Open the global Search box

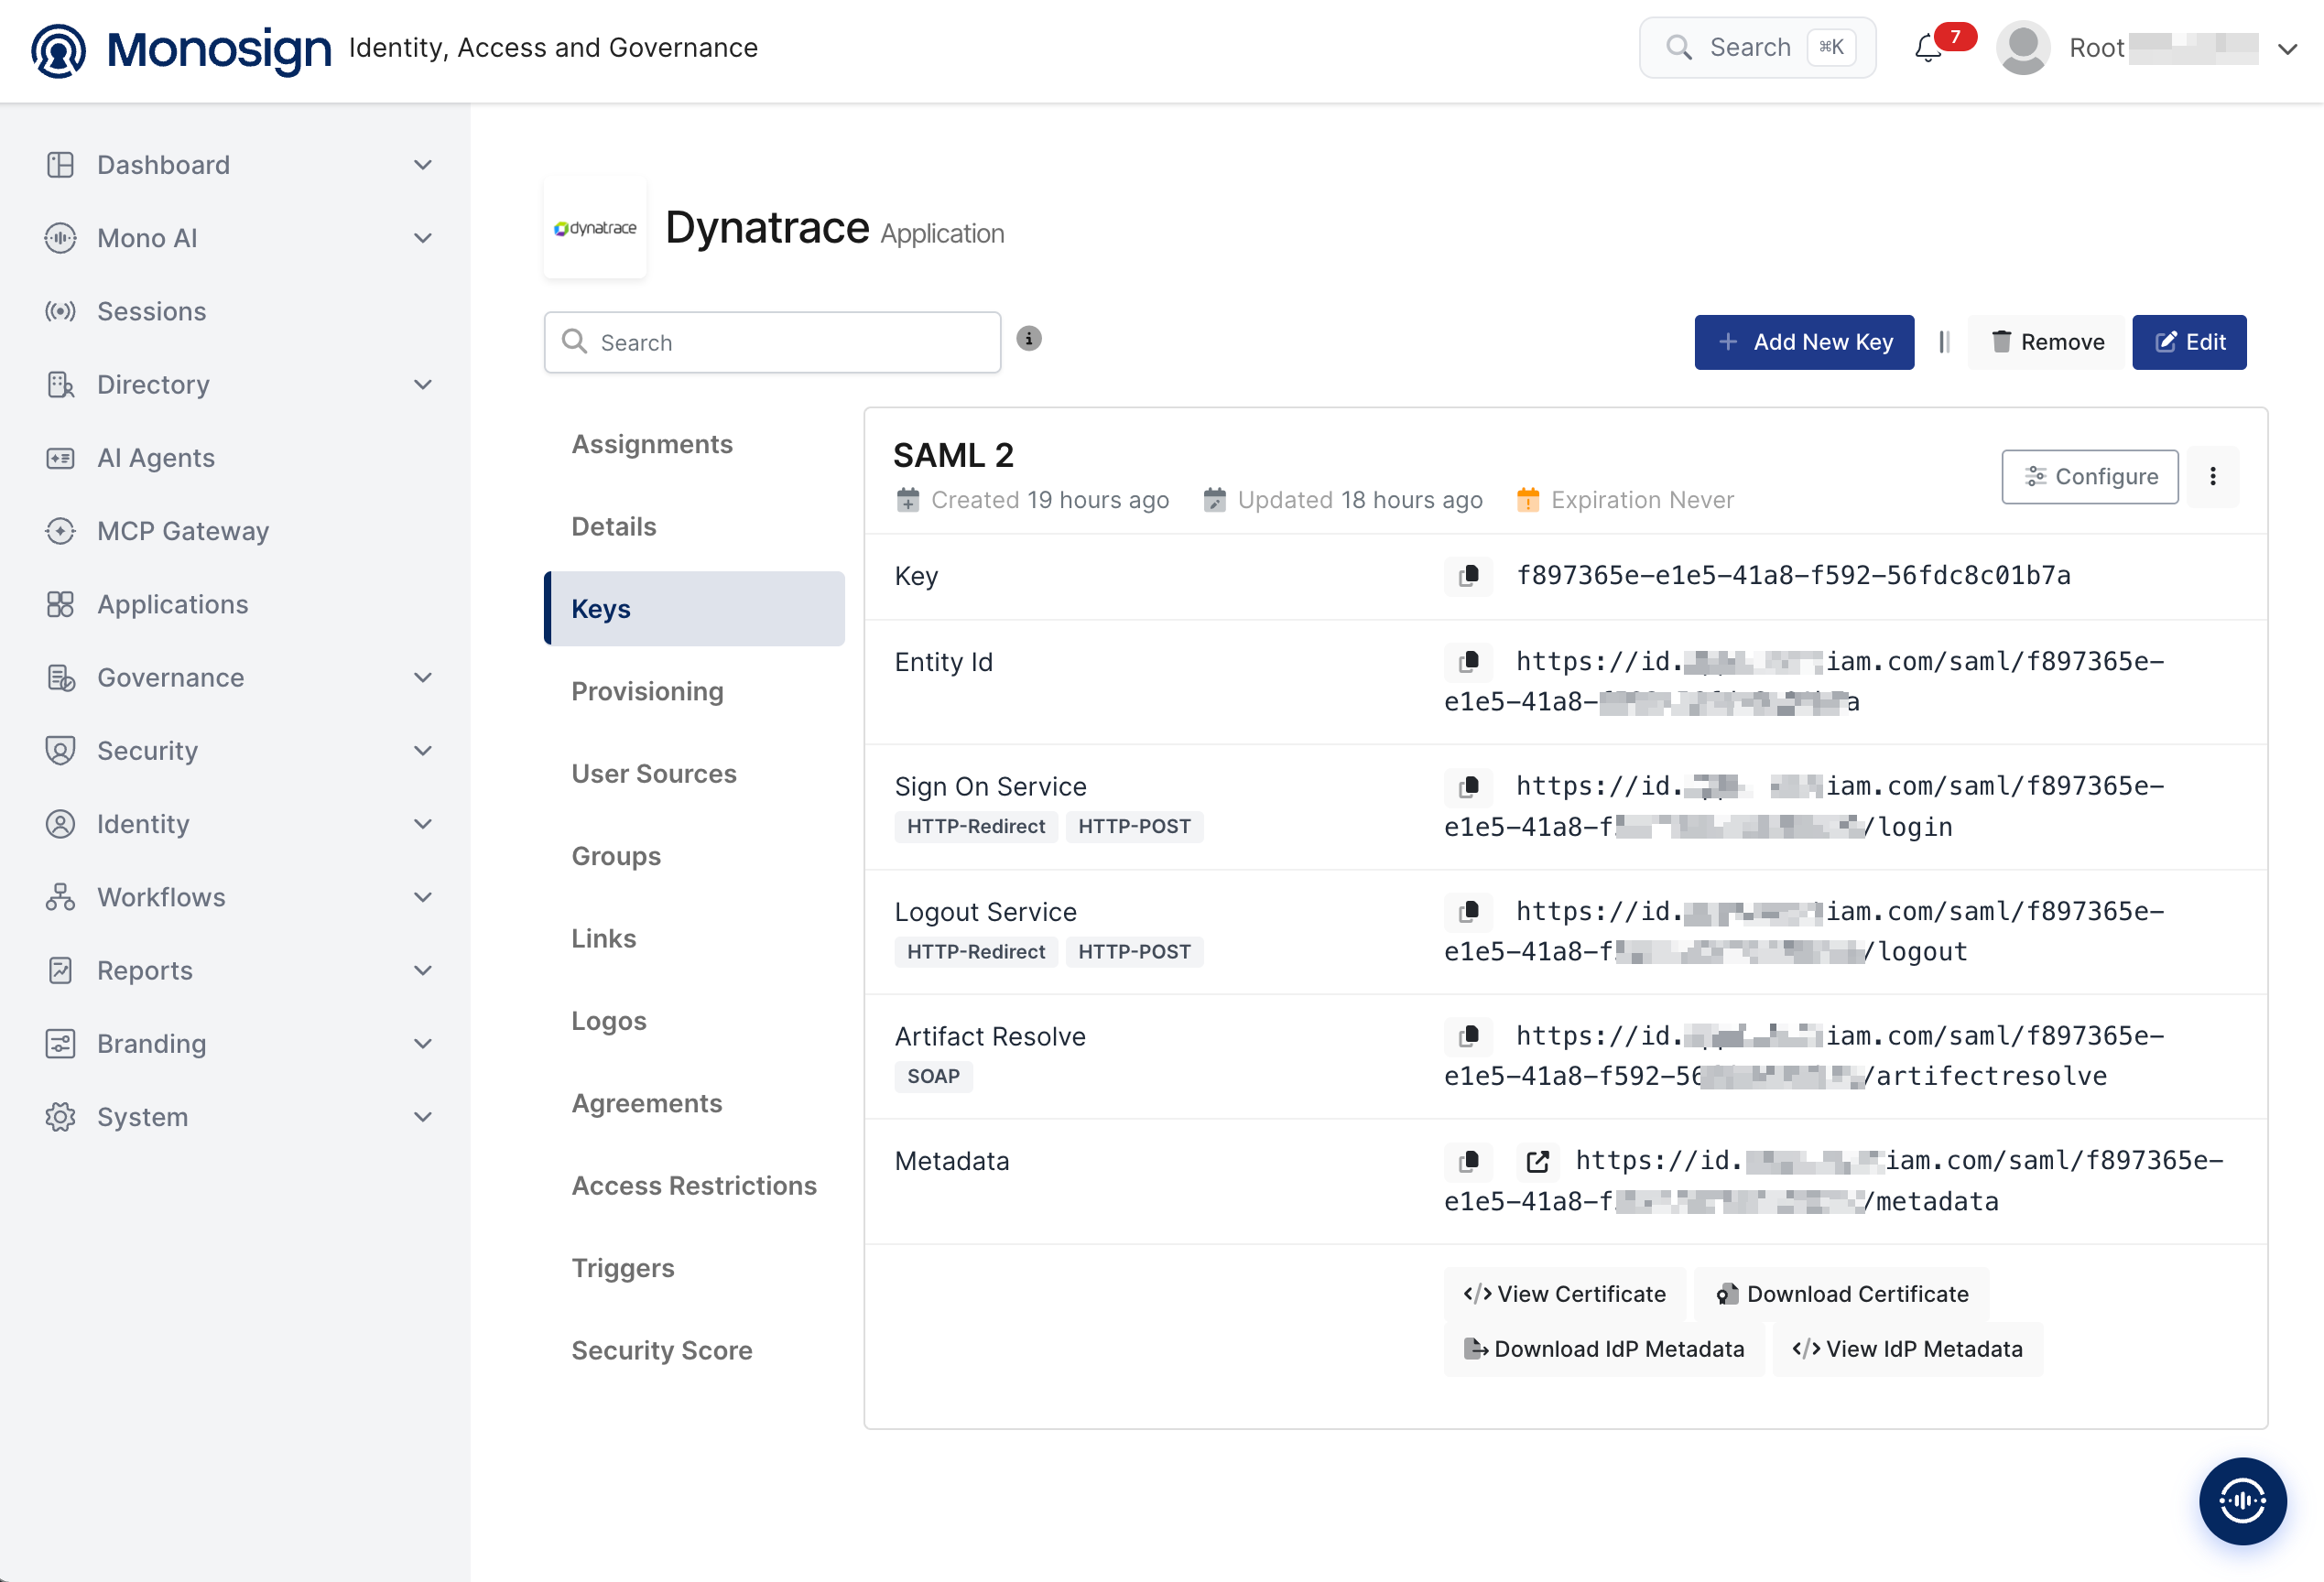coord(1757,47)
